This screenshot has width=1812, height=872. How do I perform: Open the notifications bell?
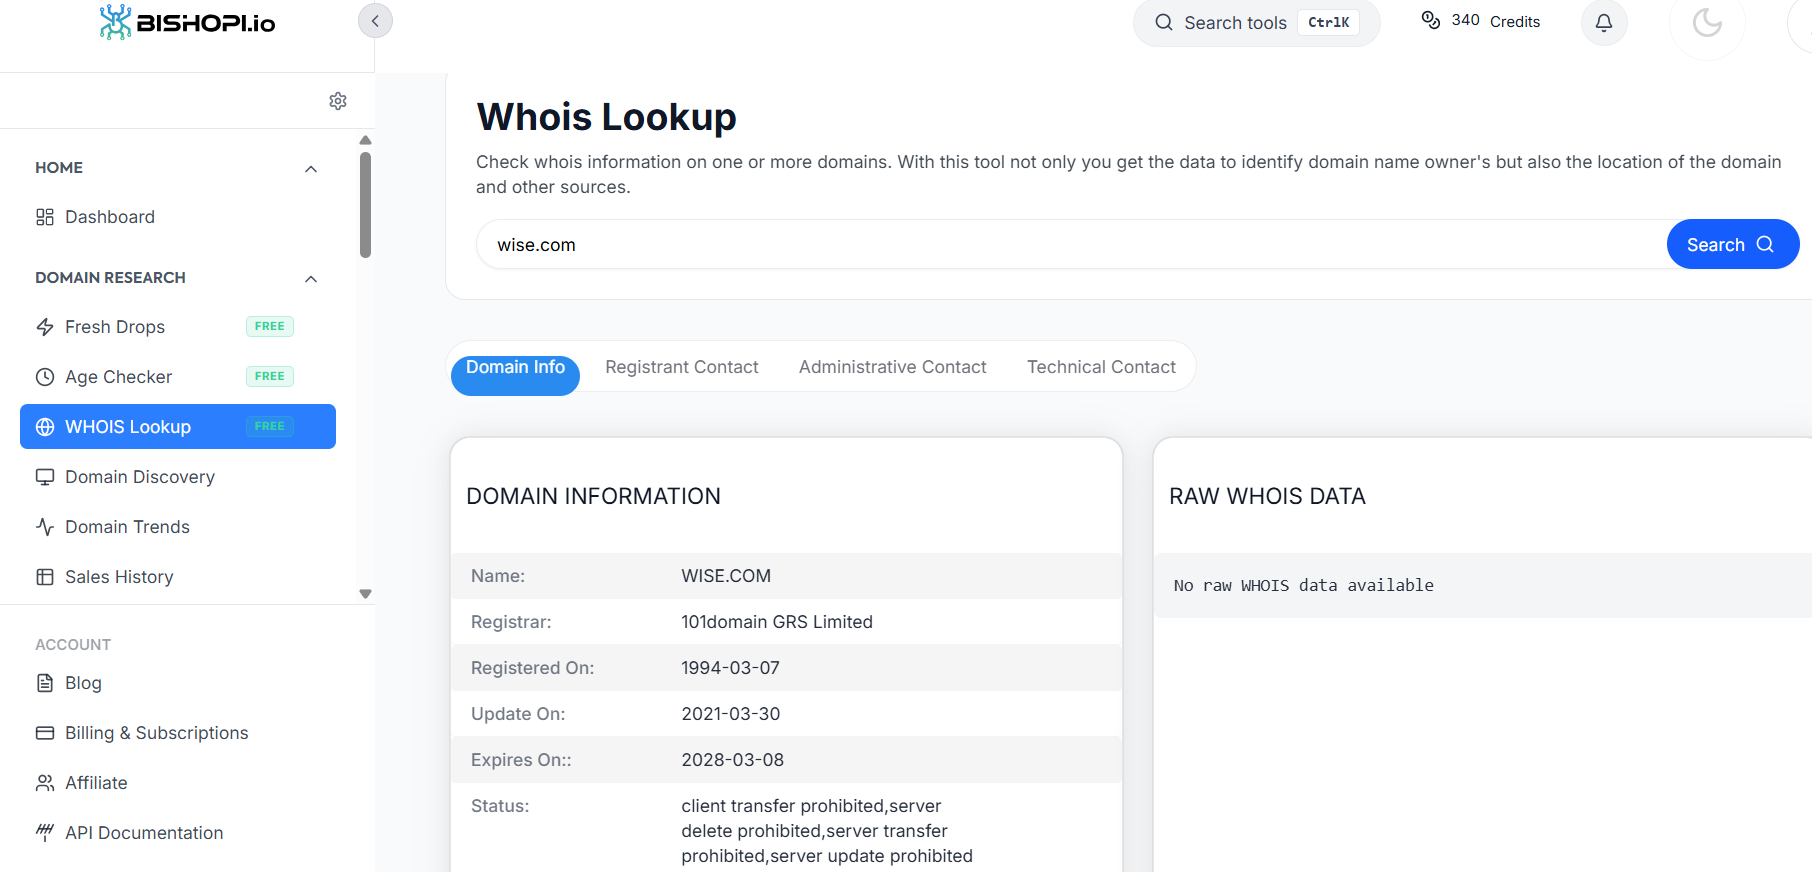pyautogui.click(x=1604, y=22)
